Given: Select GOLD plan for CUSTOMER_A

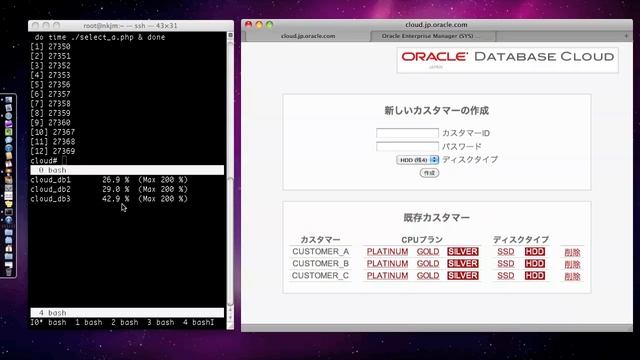Looking at the screenshot, I should click(428, 251).
